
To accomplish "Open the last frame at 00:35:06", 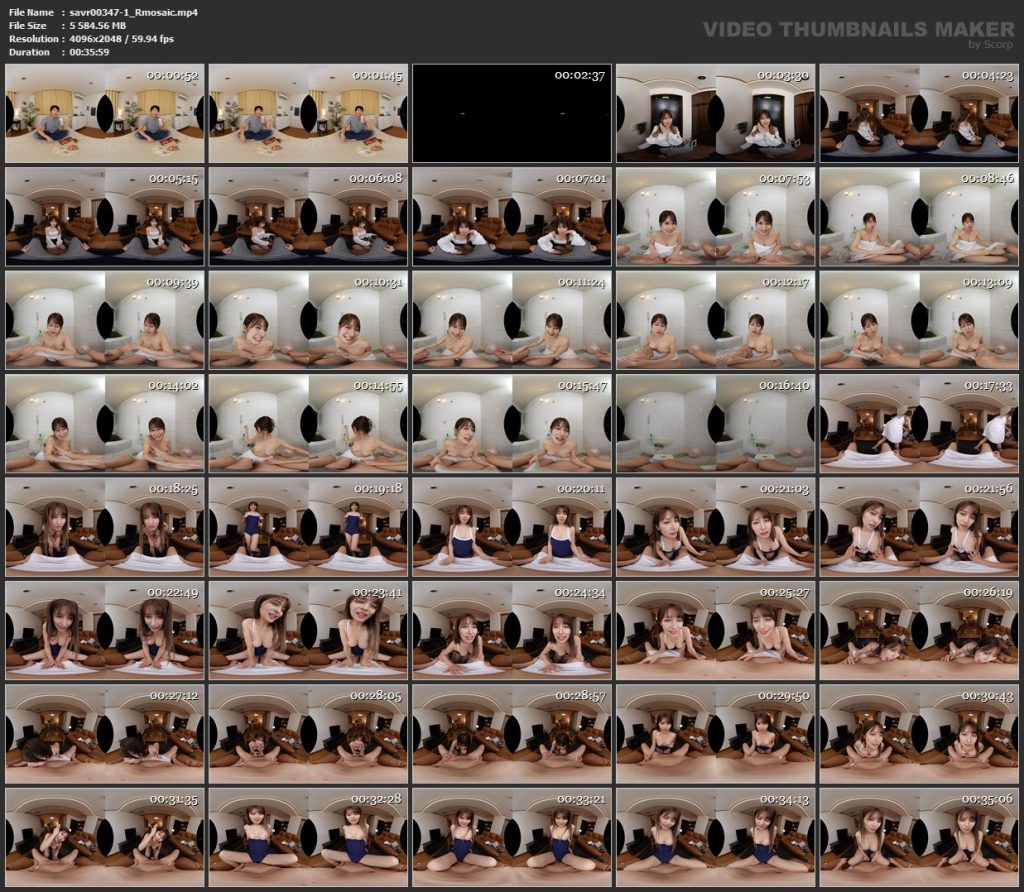I will (919, 837).
